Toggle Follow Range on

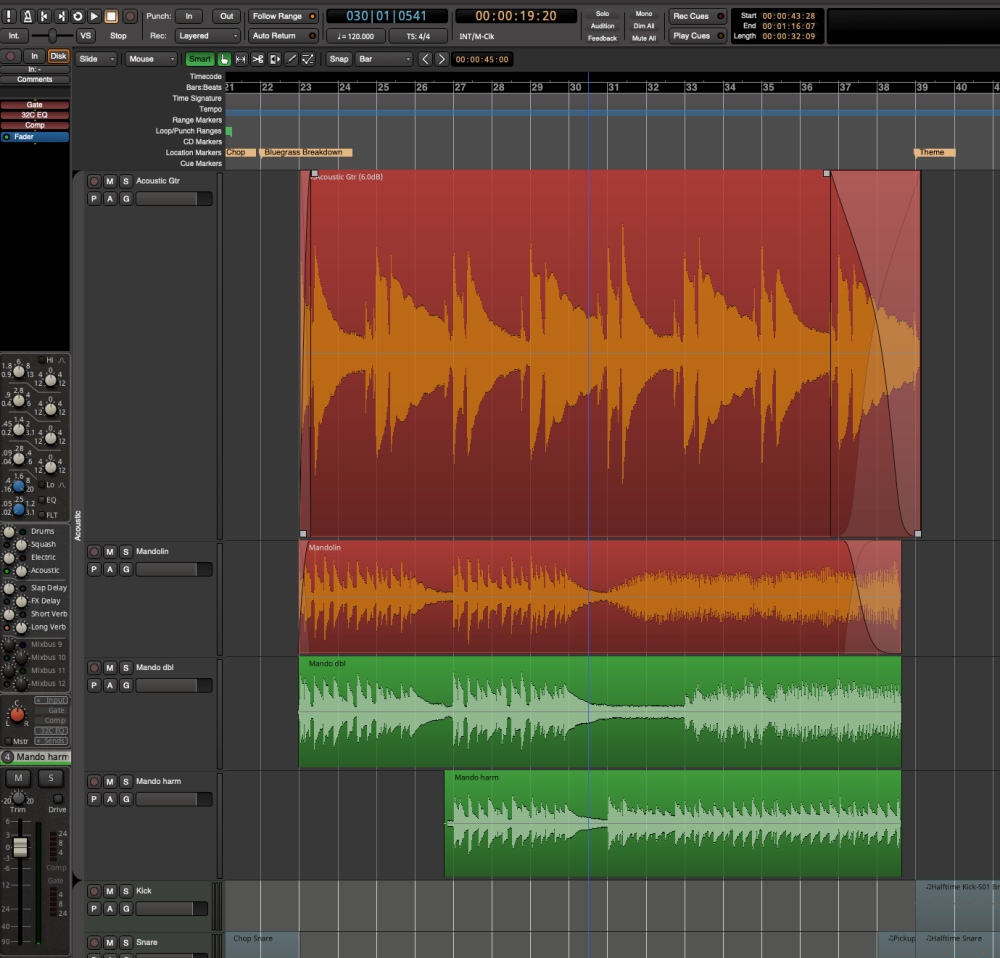(282, 15)
